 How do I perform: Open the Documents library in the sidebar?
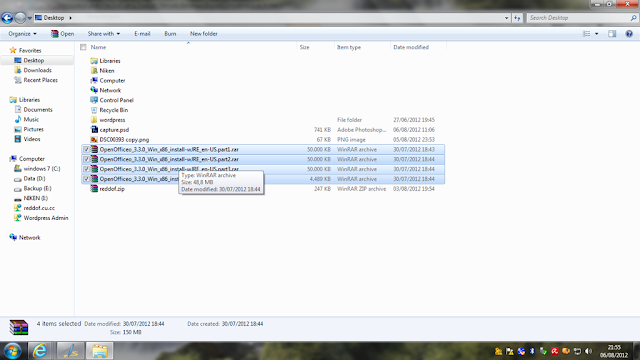click(38, 109)
